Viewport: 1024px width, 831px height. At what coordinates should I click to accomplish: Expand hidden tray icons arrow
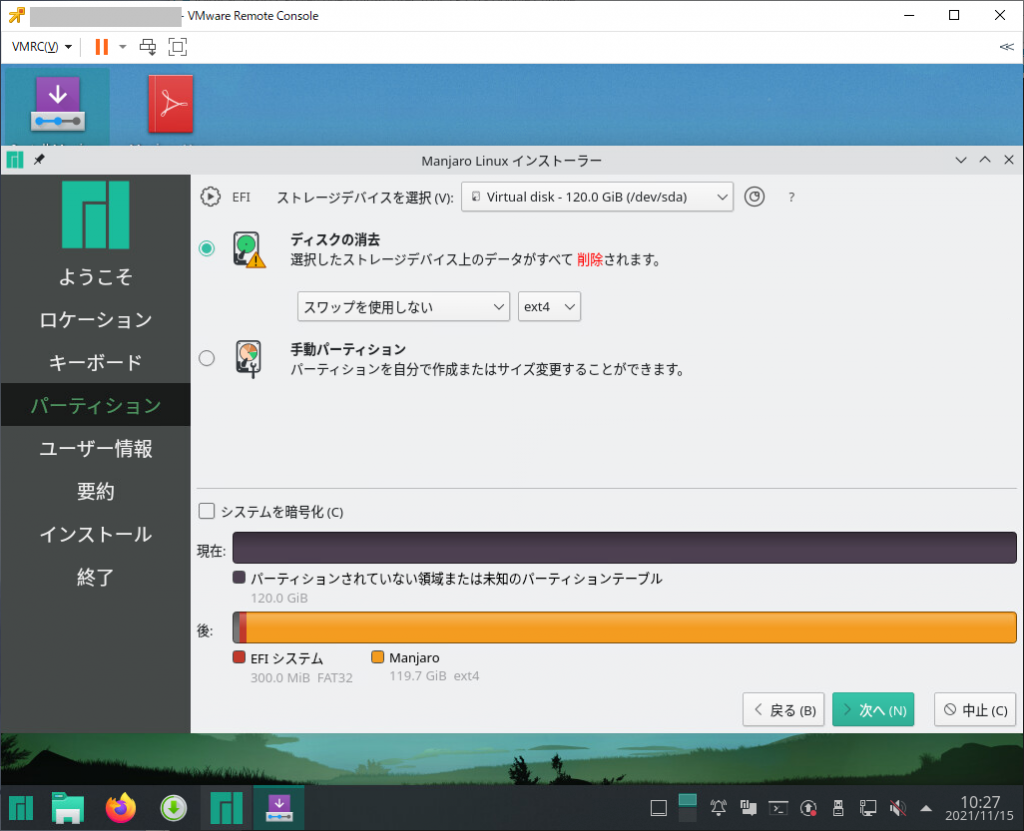pos(926,809)
